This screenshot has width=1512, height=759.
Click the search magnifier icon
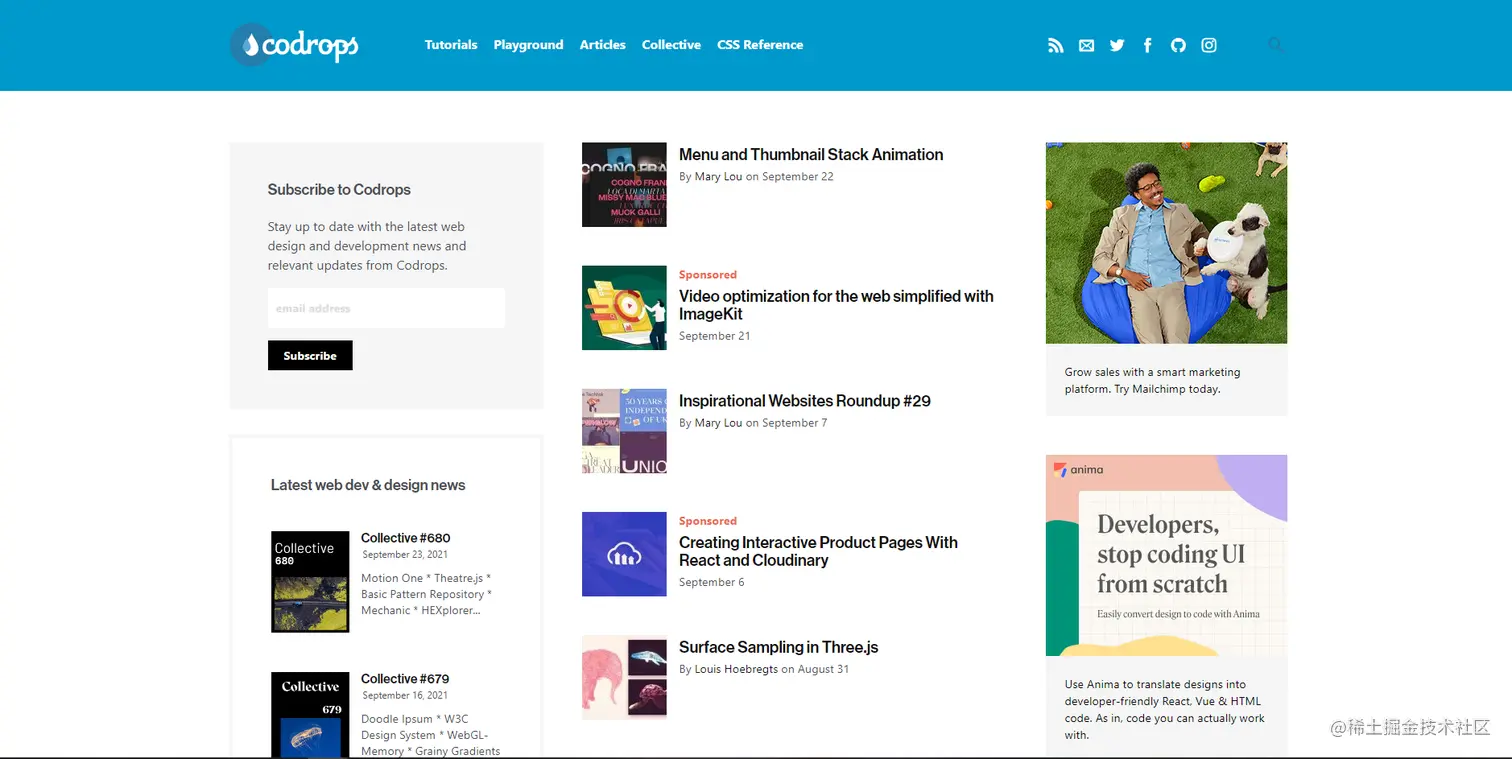[1275, 44]
